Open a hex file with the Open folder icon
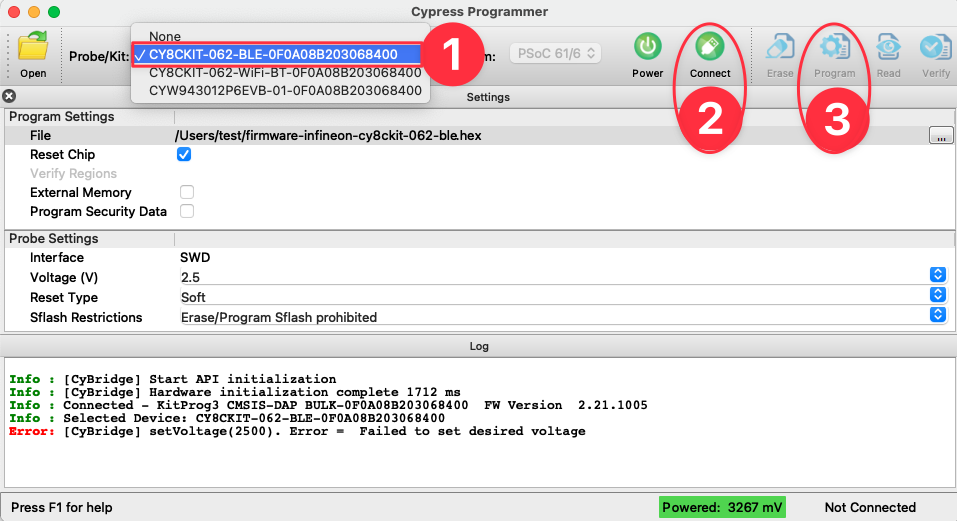 coord(33,48)
